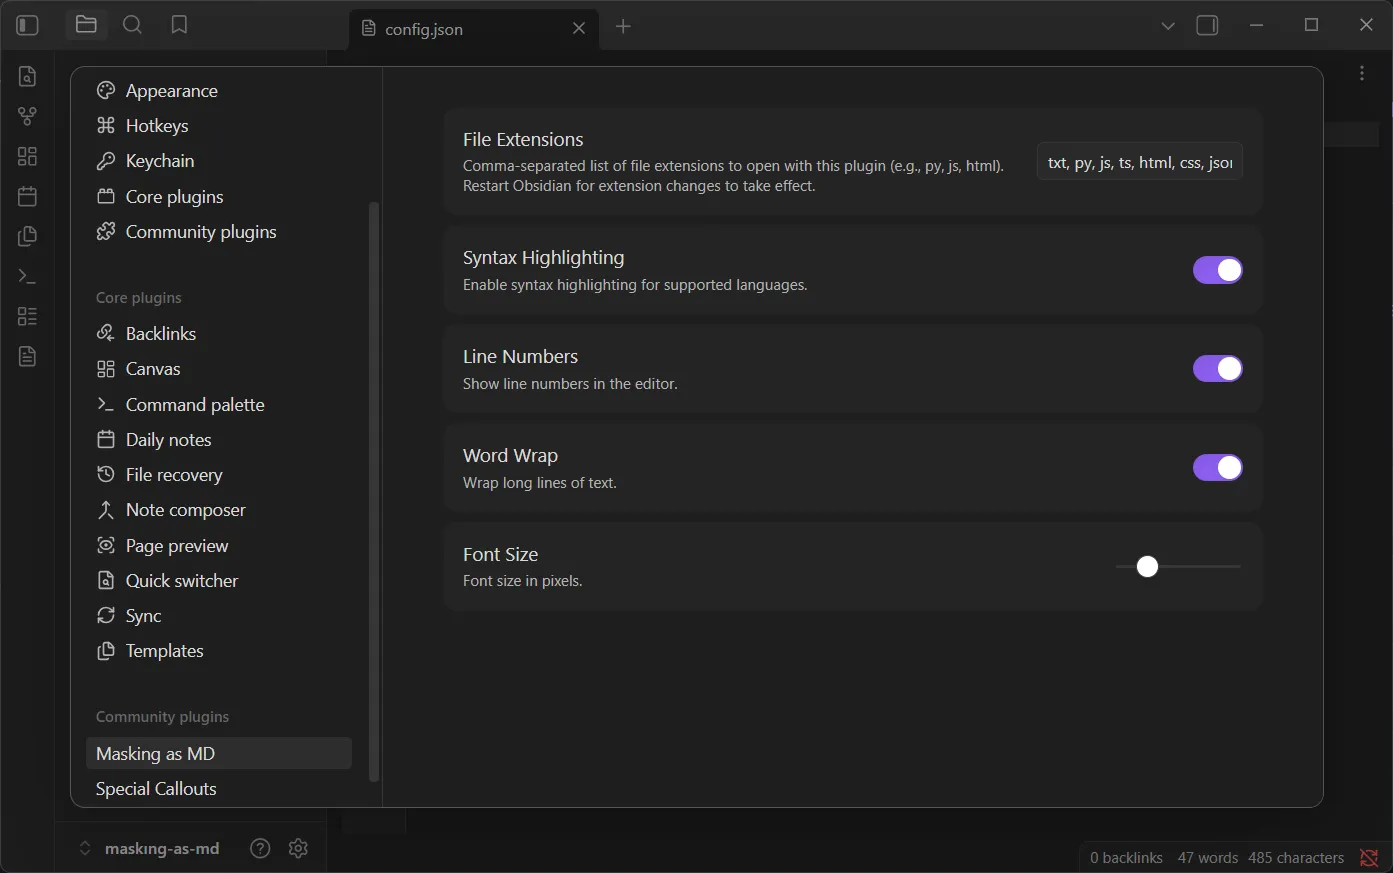Open Templates settings

click(x=218, y=651)
